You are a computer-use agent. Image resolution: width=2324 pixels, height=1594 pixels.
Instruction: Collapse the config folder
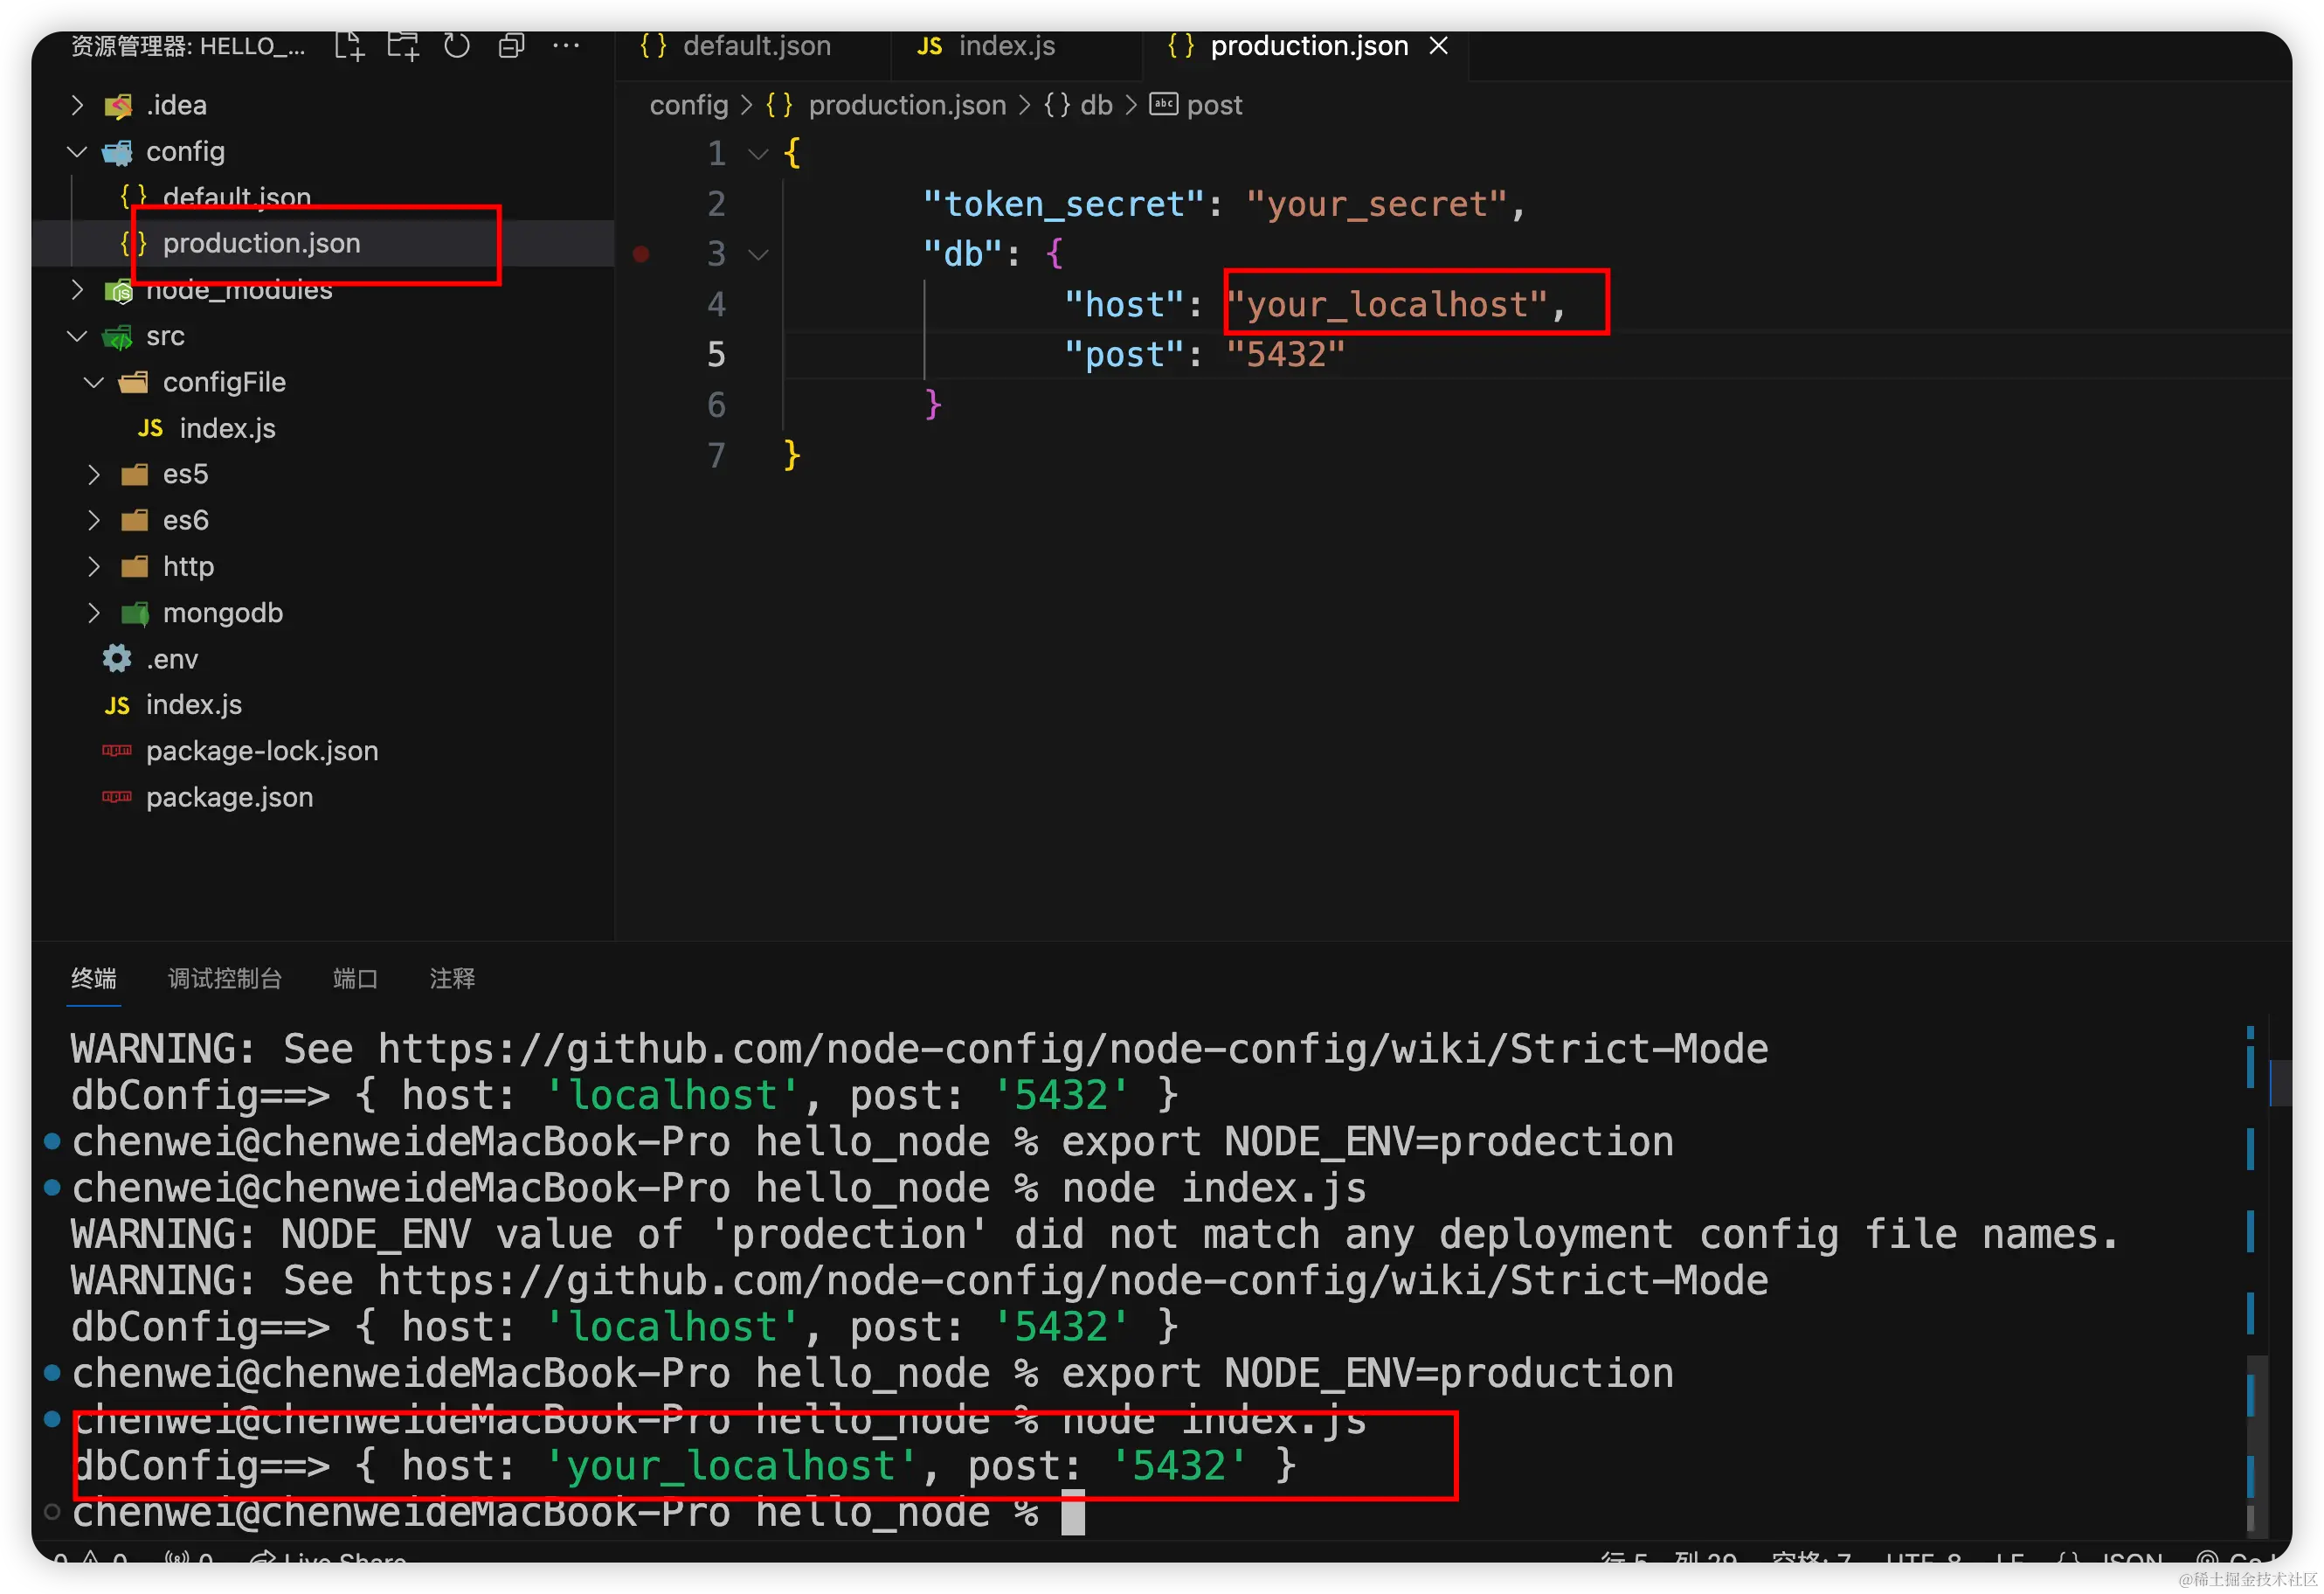(185, 151)
